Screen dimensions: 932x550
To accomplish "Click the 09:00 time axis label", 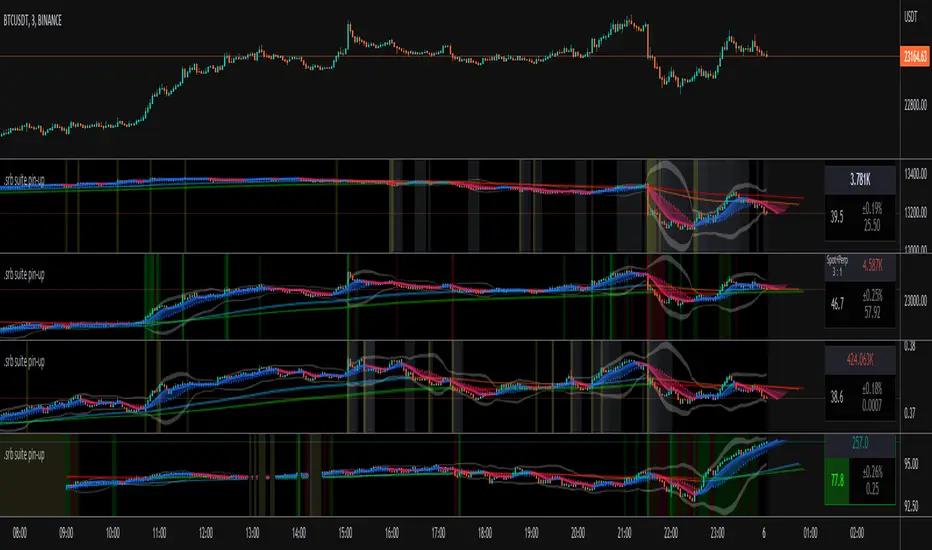I will pyautogui.click(x=66, y=533).
